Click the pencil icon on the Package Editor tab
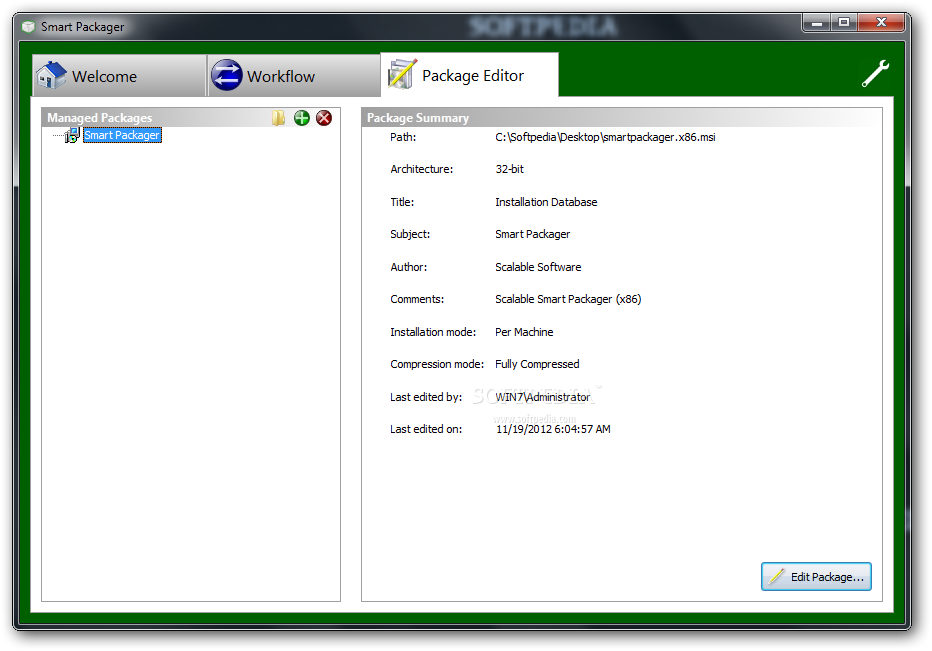This screenshot has width=932, height=651. (x=402, y=74)
